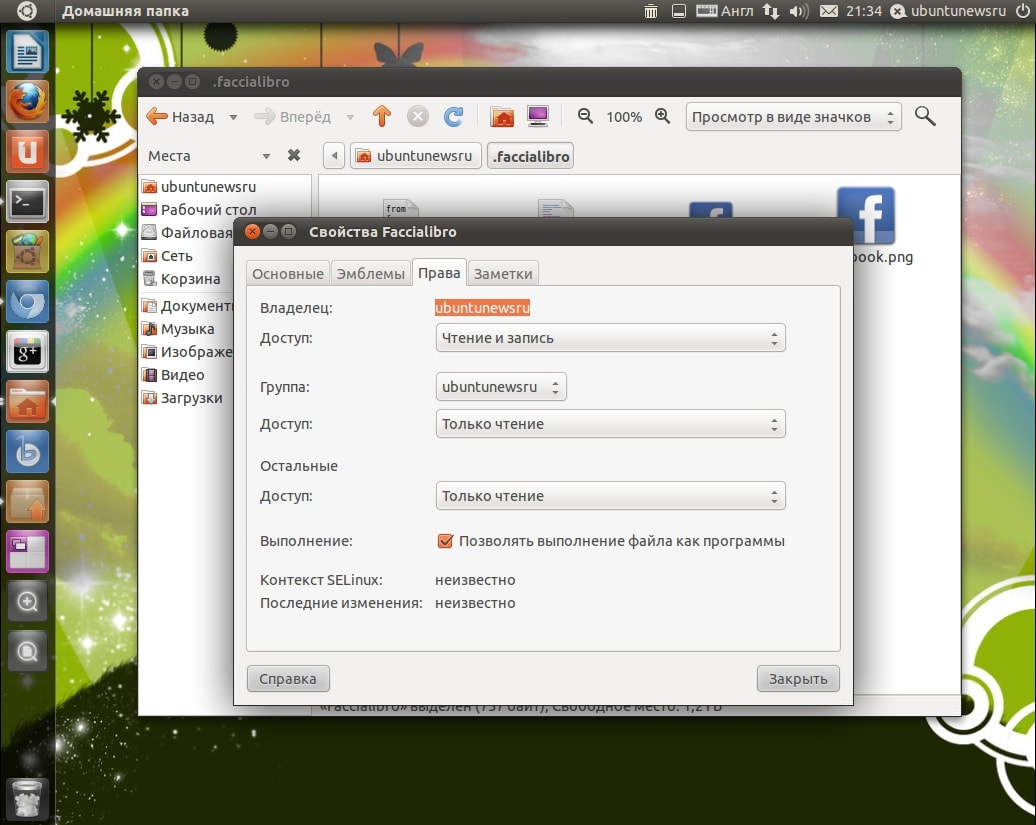
Task: Click the Справка button
Action: (288, 678)
